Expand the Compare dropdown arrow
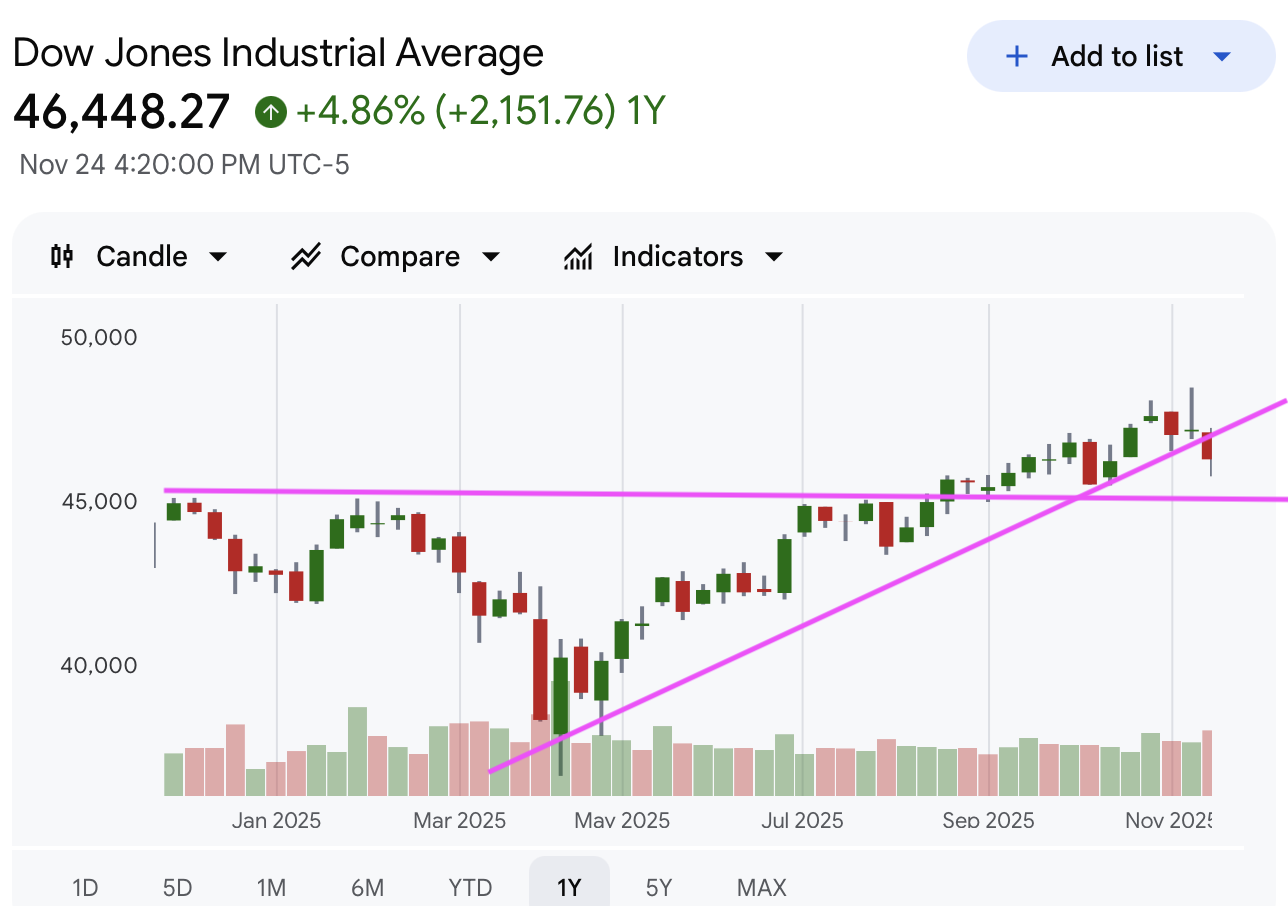 click(x=490, y=257)
